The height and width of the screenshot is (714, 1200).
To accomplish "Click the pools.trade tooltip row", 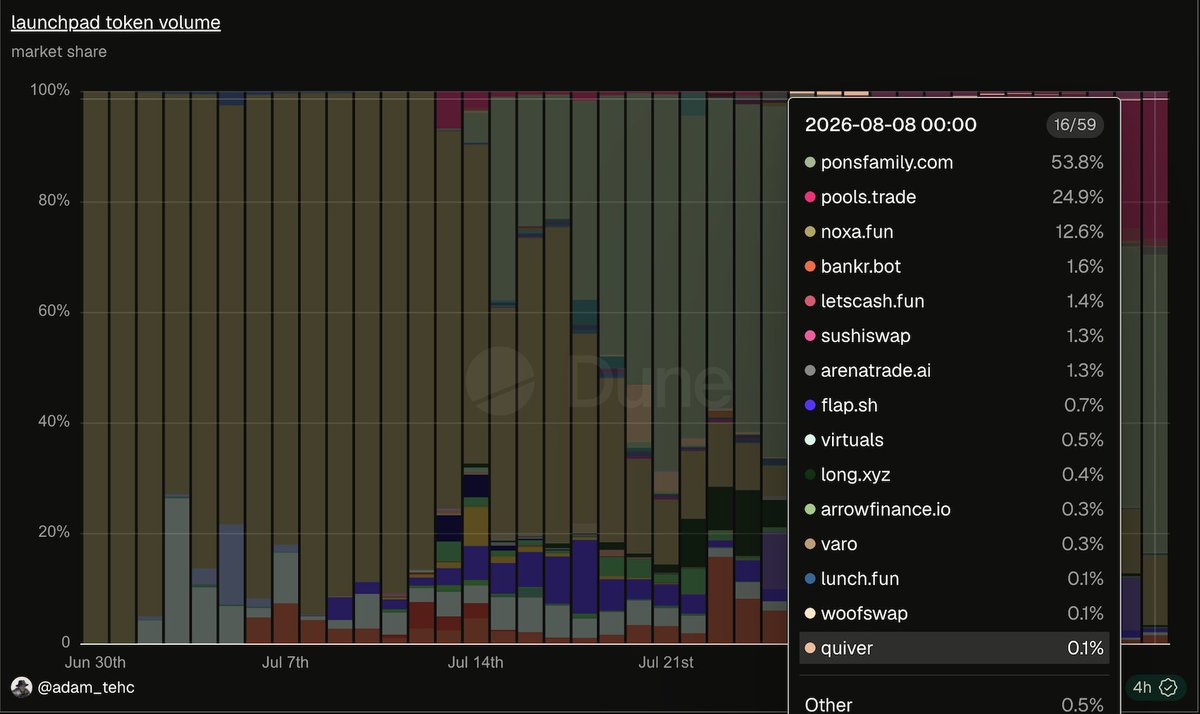I will tap(954, 197).
